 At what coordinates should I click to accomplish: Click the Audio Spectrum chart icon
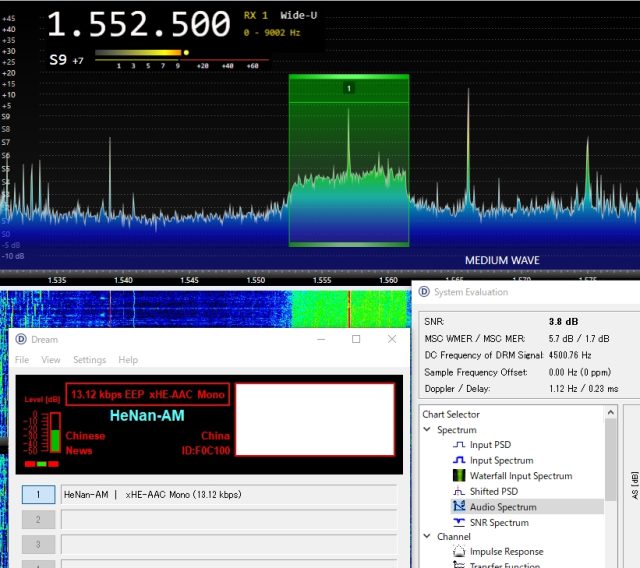pyautogui.click(x=460, y=507)
